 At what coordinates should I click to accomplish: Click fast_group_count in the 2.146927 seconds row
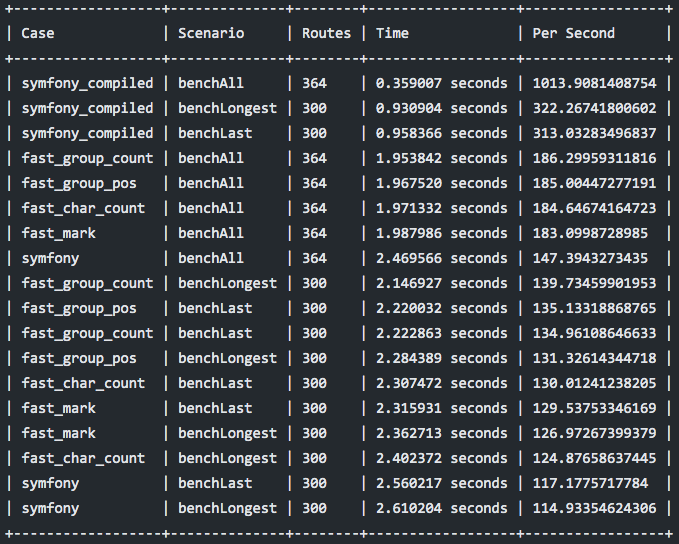[x=87, y=283]
